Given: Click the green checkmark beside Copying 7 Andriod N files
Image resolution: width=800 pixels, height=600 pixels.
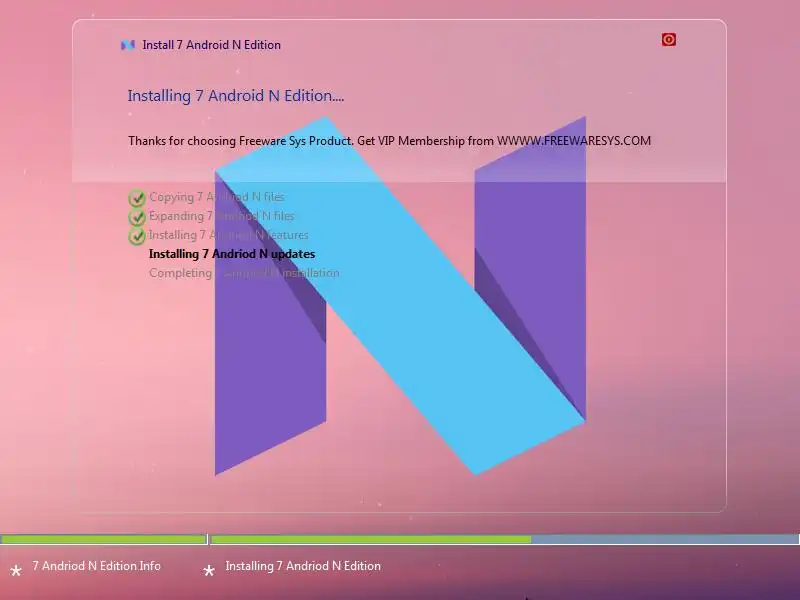Looking at the screenshot, I should [x=137, y=198].
